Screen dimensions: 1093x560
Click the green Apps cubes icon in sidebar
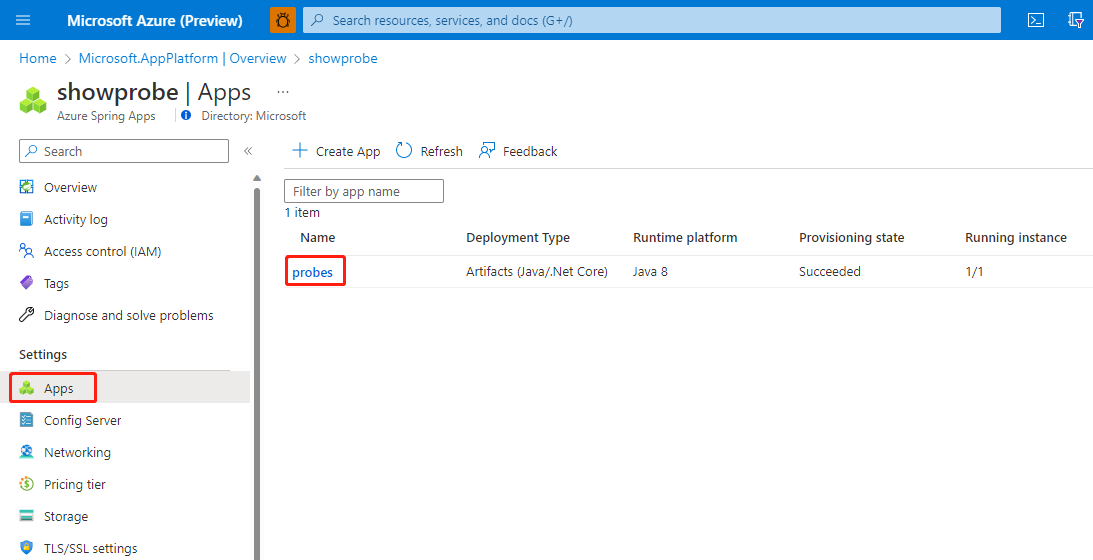26,388
